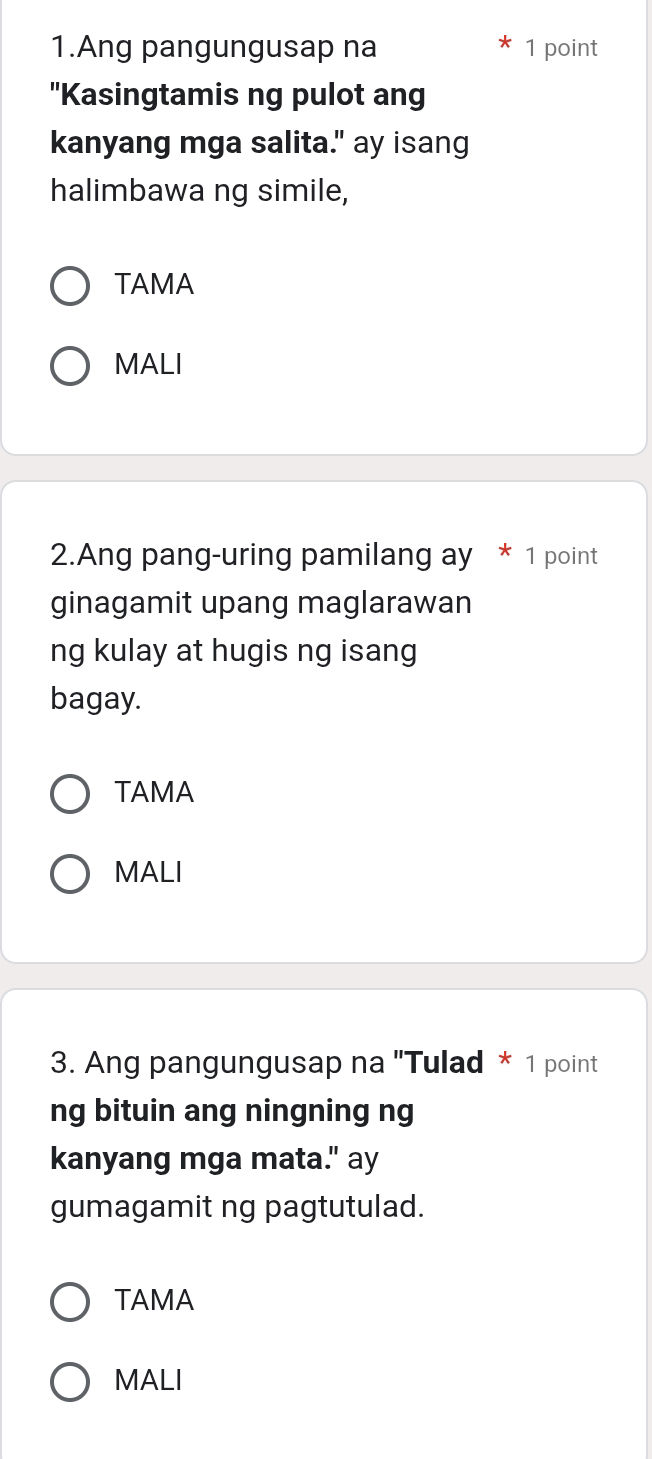Click the 1 point label on question 2
The image size is (652, 1459).
coord(561,555)
